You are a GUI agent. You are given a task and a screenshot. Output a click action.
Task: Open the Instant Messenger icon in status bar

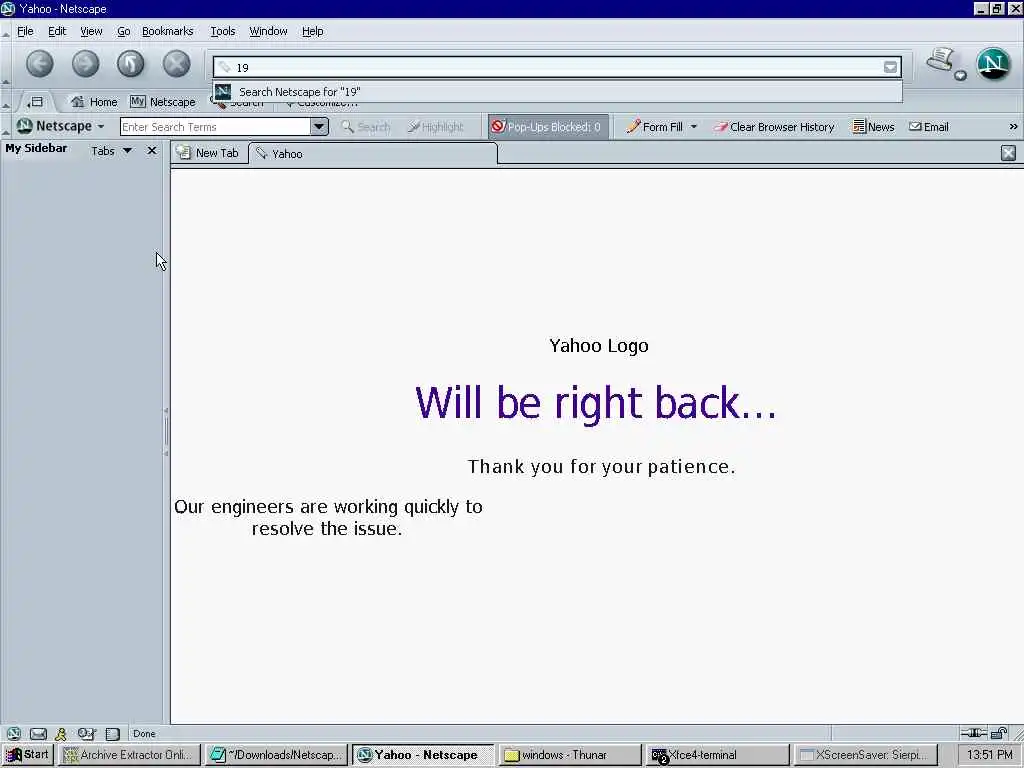tap(61, 733)
